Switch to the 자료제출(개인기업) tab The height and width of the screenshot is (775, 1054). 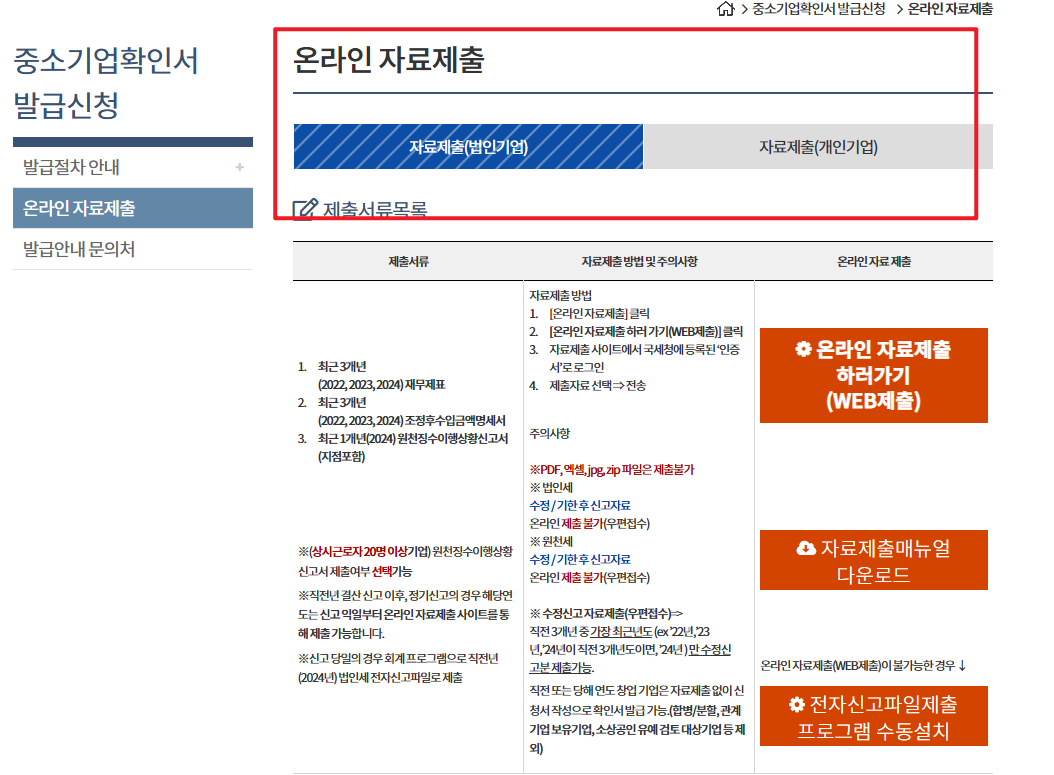pos(817,146)
